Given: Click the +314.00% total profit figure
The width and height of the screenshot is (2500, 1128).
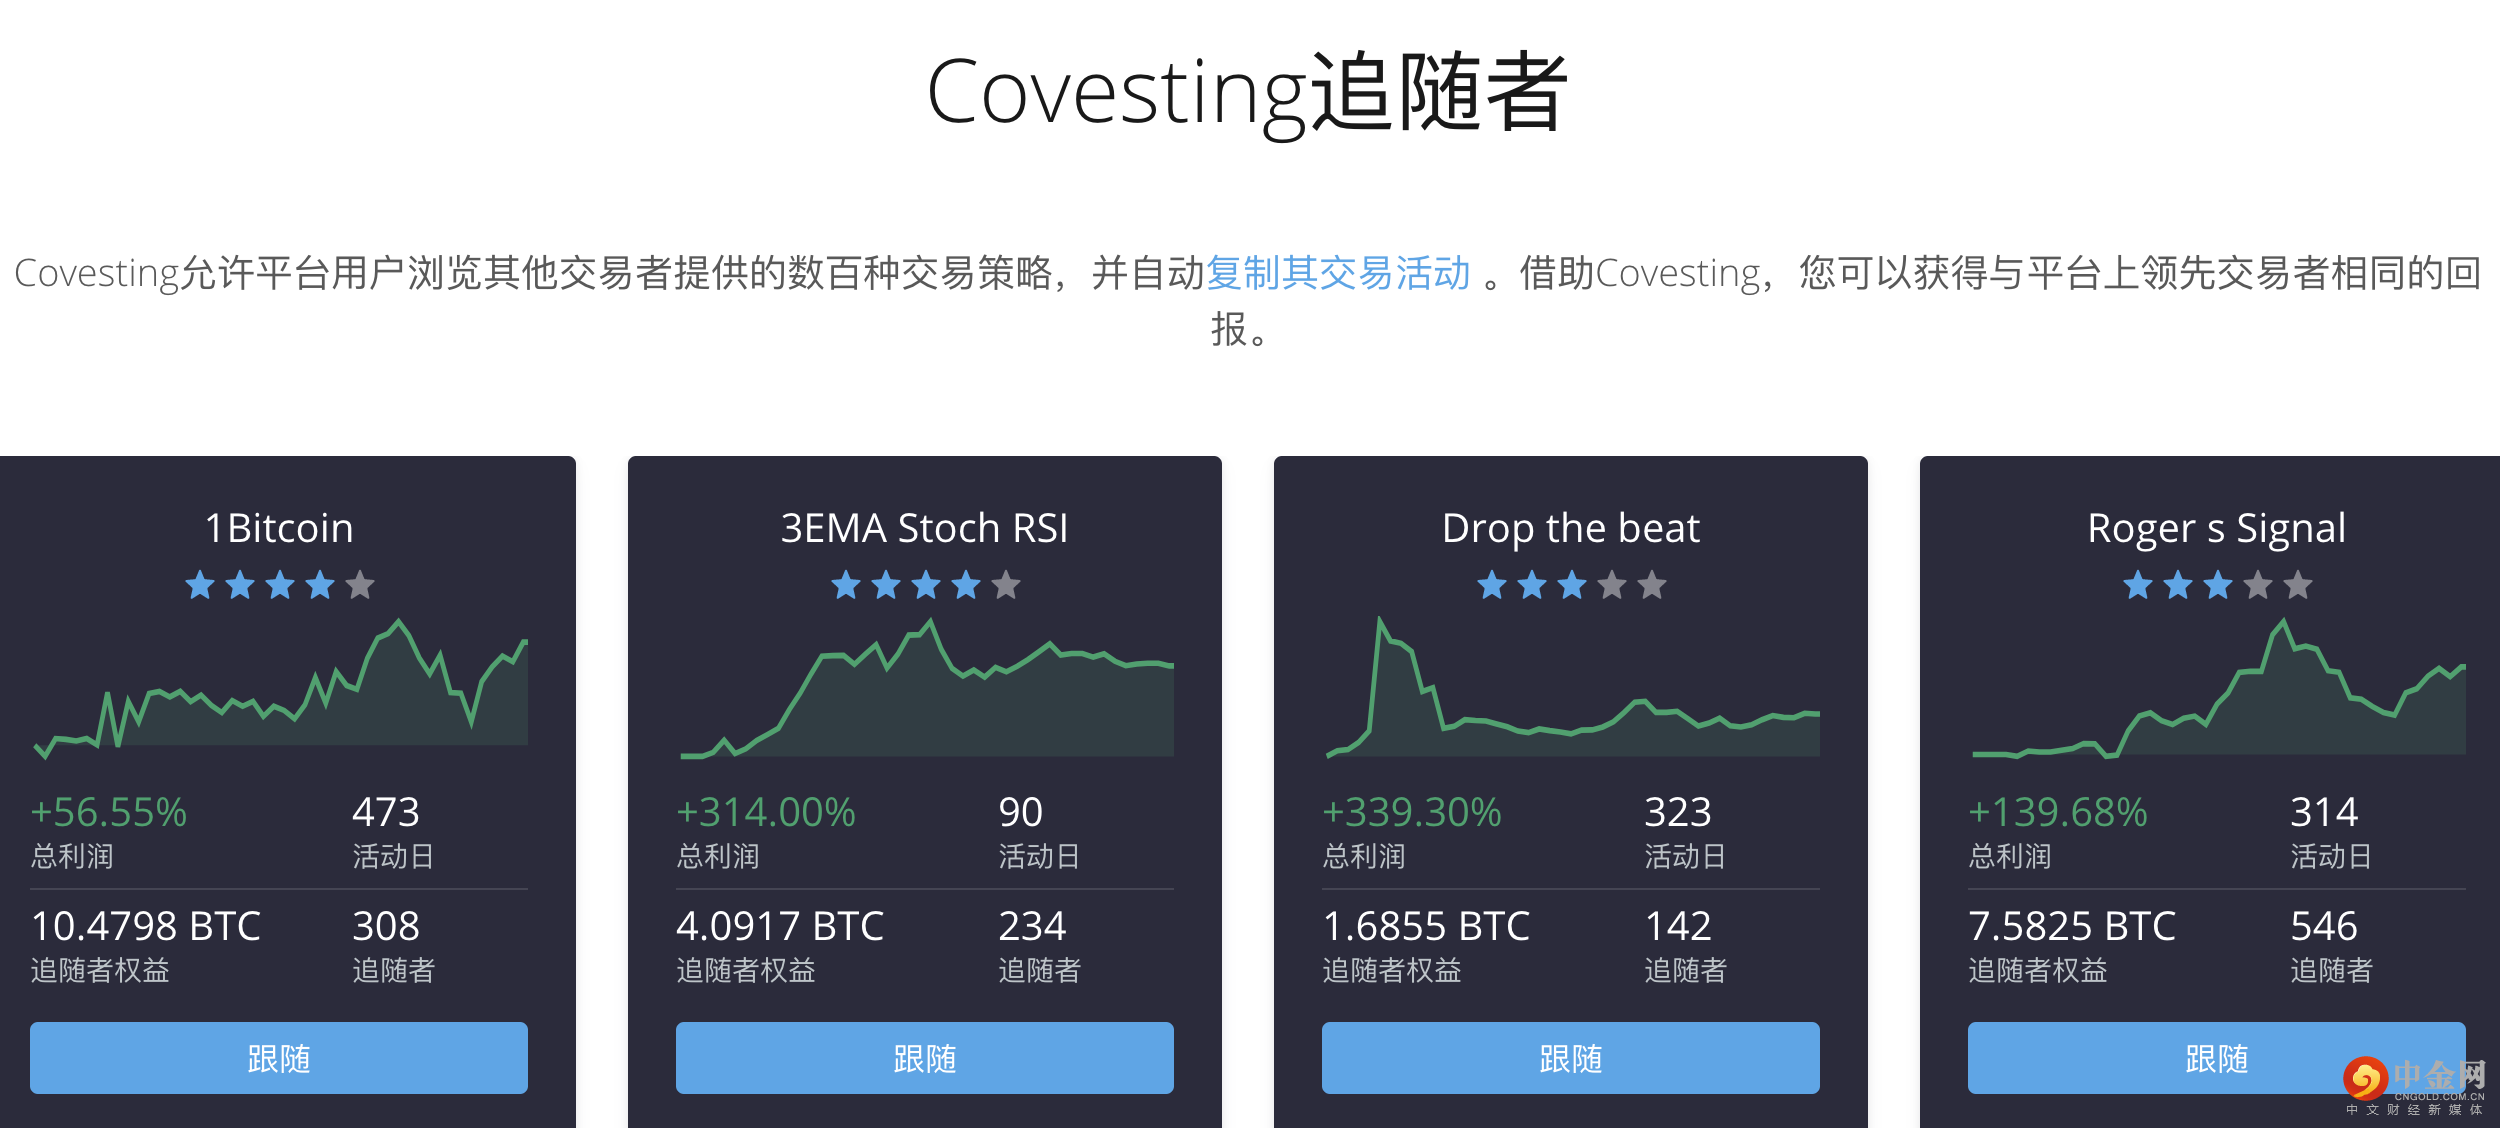Looking at the screenshot, I should (766, 812).
